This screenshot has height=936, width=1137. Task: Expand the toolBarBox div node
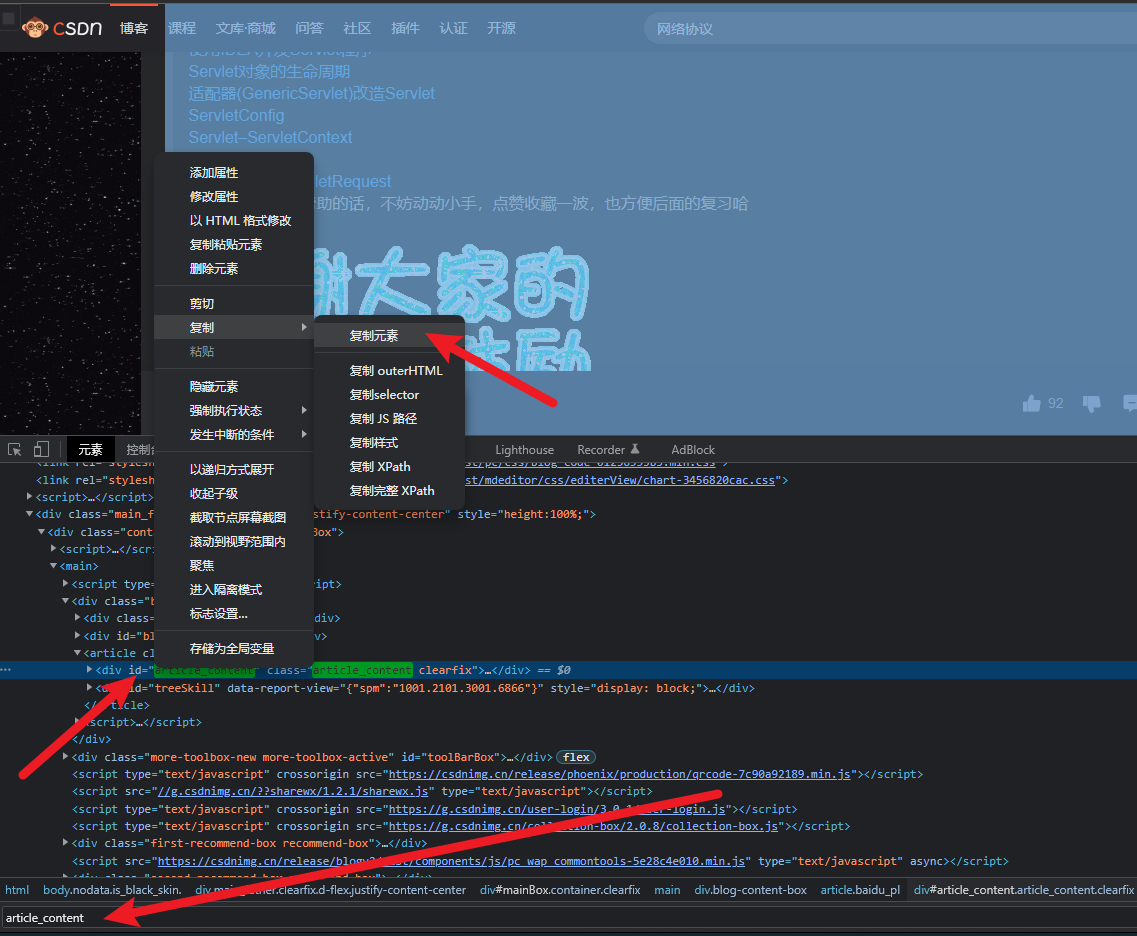(66, 756)
